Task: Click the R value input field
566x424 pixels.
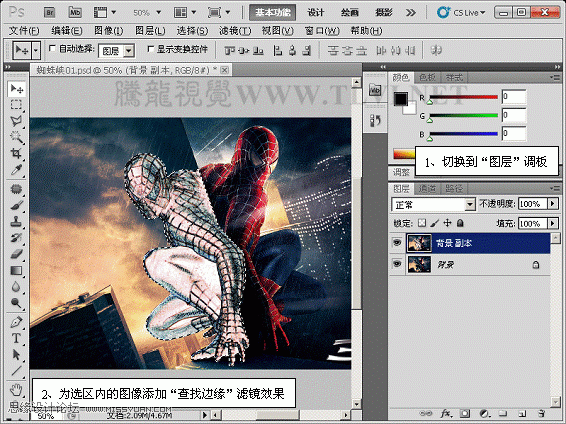Action: click(514, 97)
